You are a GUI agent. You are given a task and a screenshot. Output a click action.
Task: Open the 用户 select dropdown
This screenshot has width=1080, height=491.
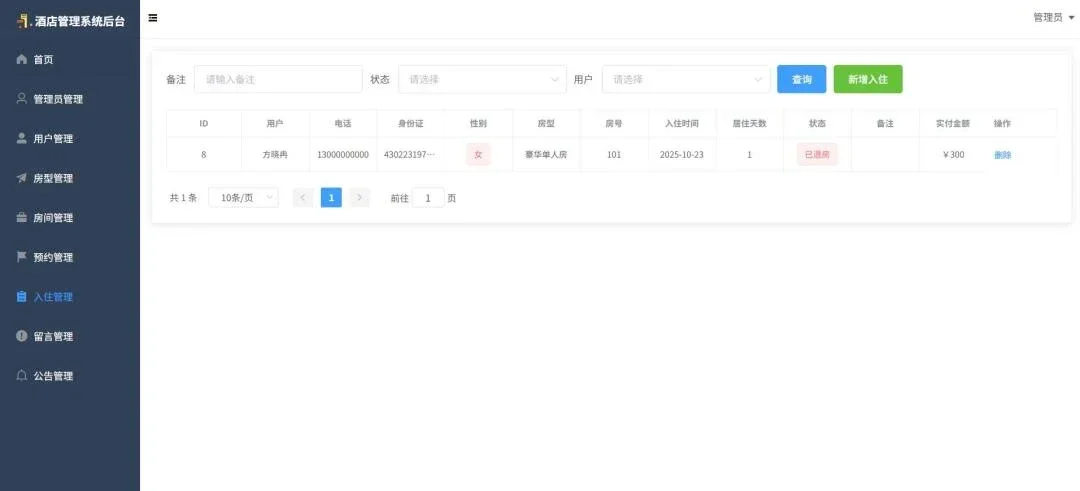[x=686, y=79]
